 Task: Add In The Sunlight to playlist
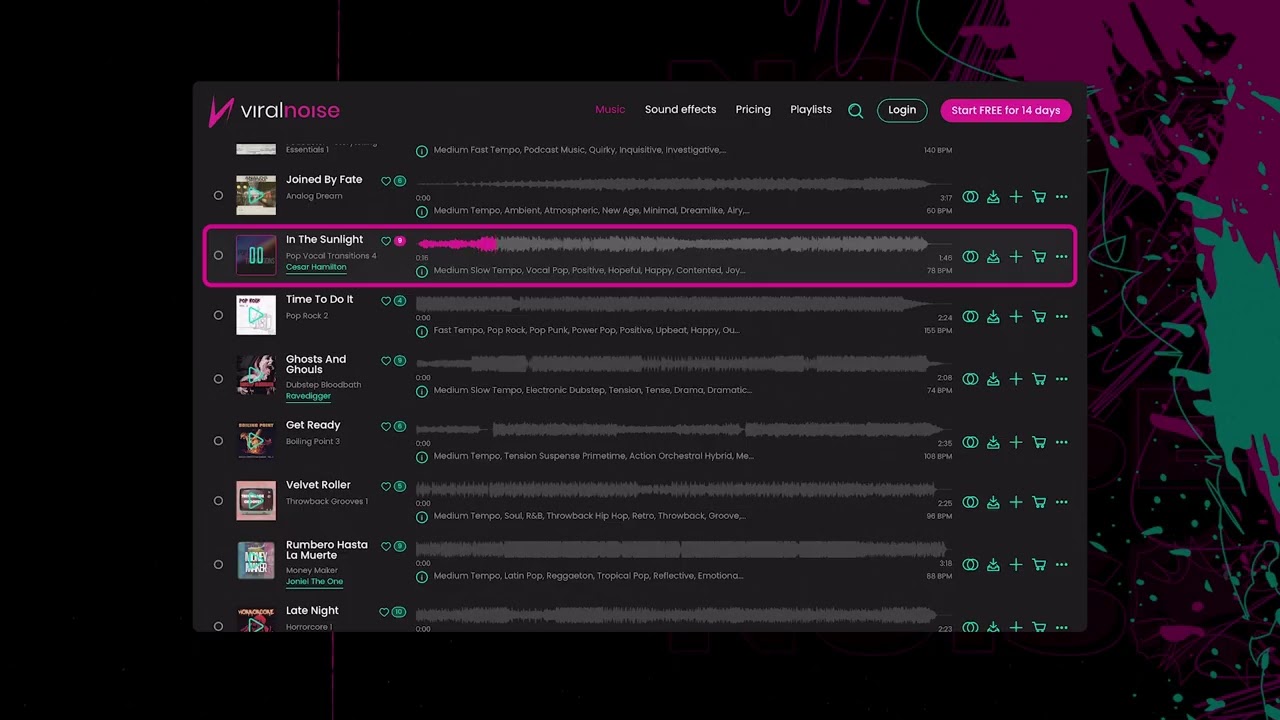[1016, 257]
